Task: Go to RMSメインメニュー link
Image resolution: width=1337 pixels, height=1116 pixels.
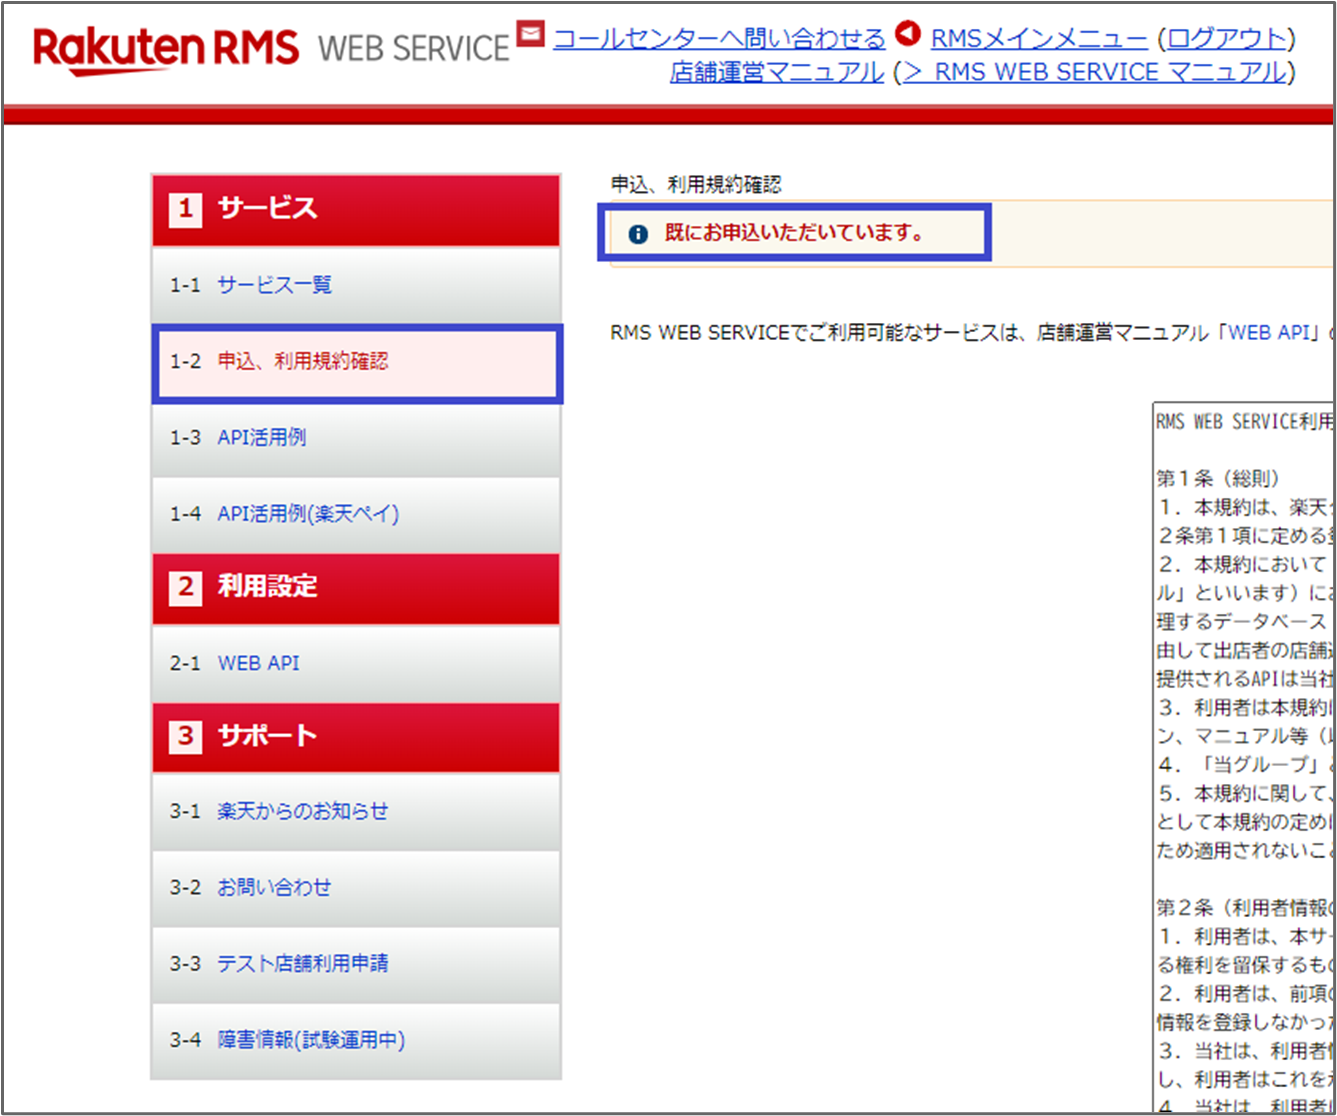Action: [x=1039, y=39]
